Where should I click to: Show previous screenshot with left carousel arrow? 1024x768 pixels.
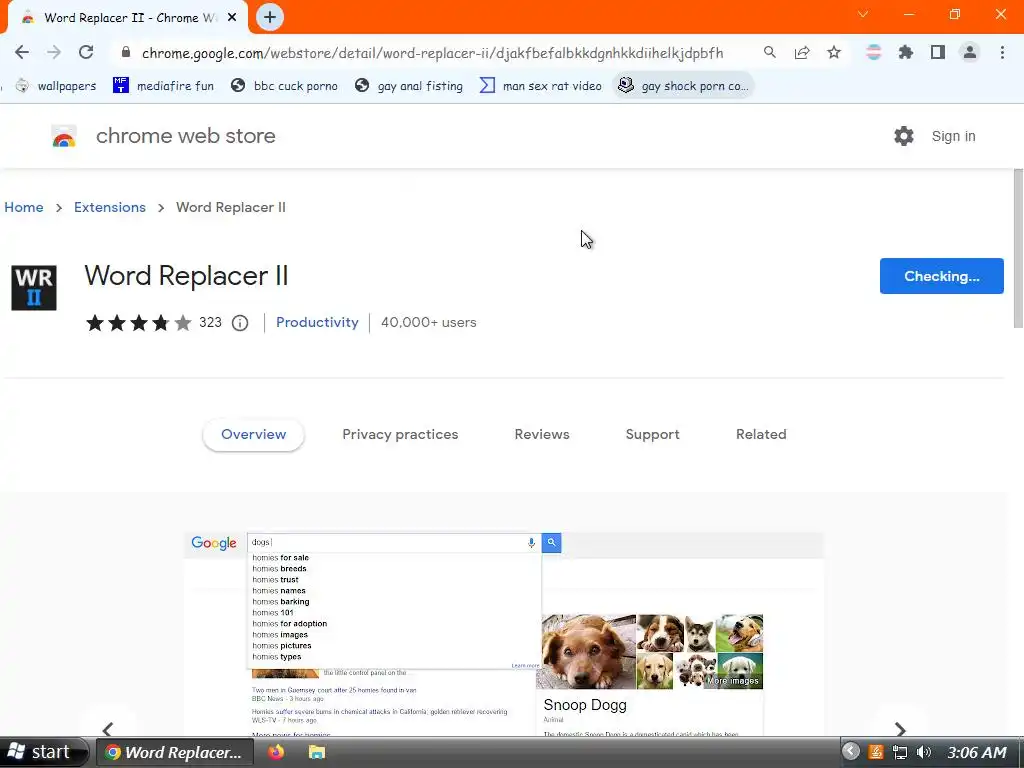coord(108,728)
